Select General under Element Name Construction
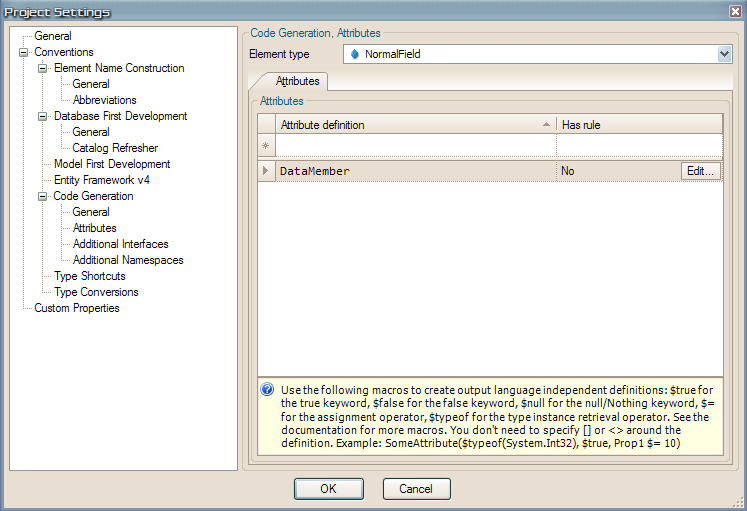The height and width of the screenshot is (511, 747). [91, 84]
